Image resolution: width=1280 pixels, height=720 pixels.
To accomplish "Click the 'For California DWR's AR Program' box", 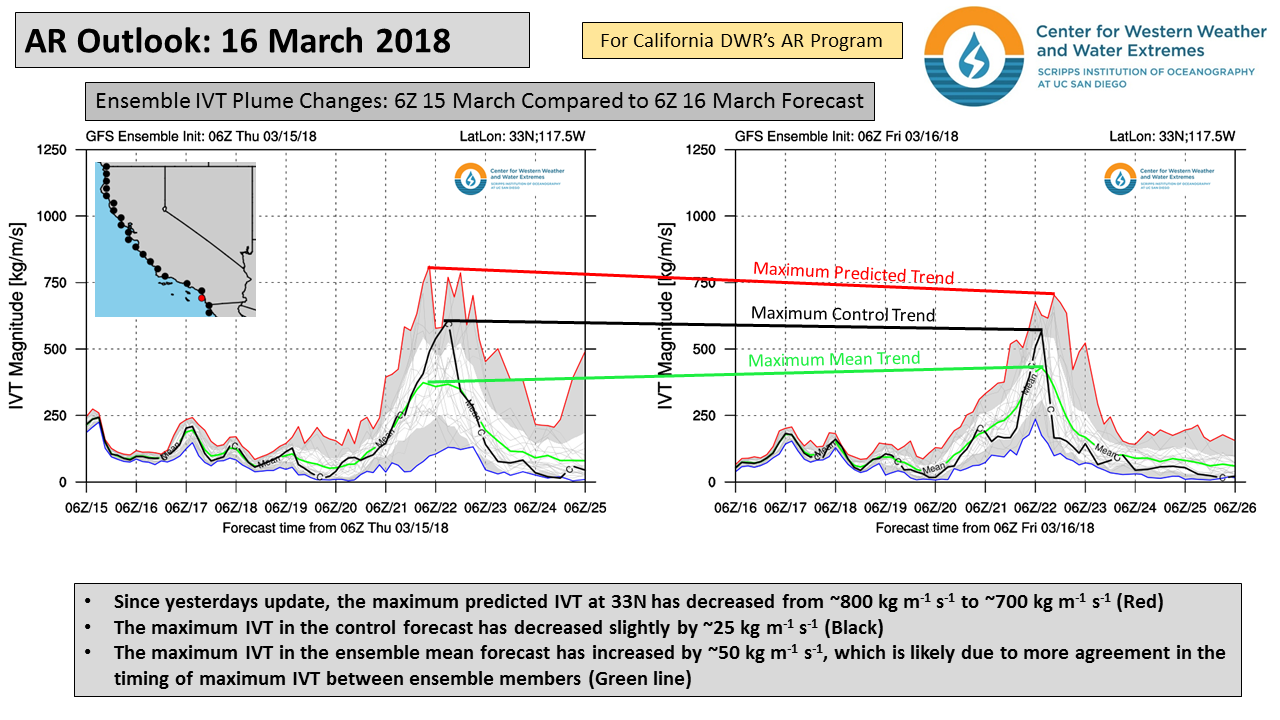I will pos(741,41).
